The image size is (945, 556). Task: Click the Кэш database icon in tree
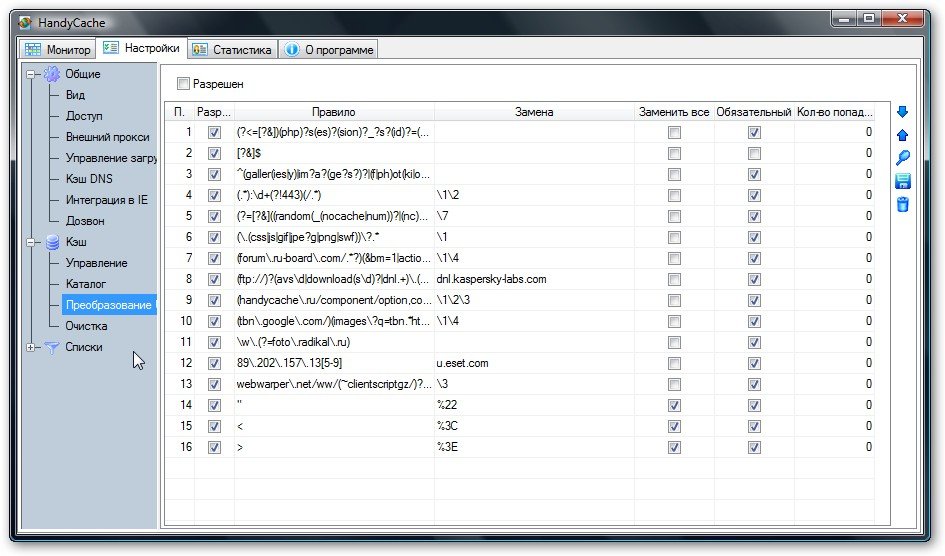pyautogui.click(x=53, y=242)
